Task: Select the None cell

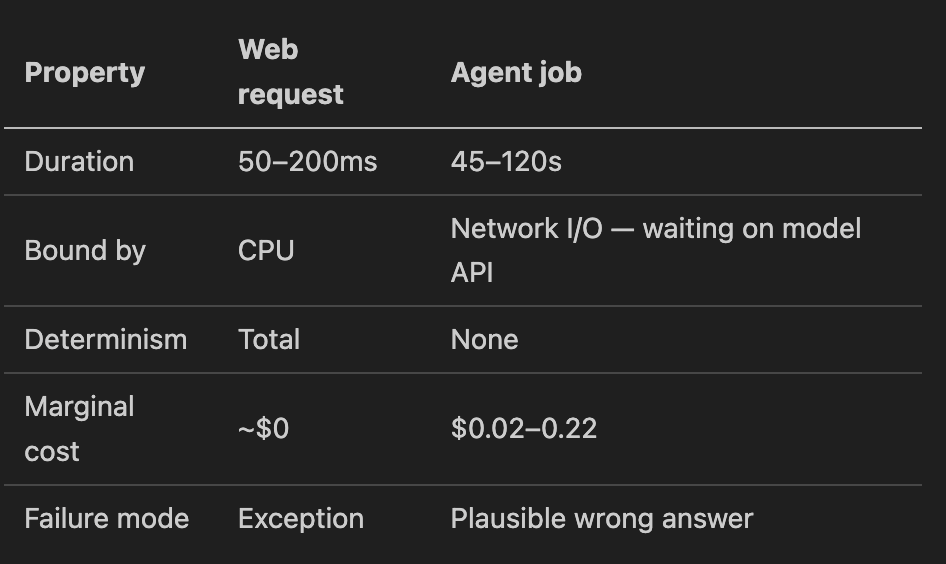Action: click(484, 340)
